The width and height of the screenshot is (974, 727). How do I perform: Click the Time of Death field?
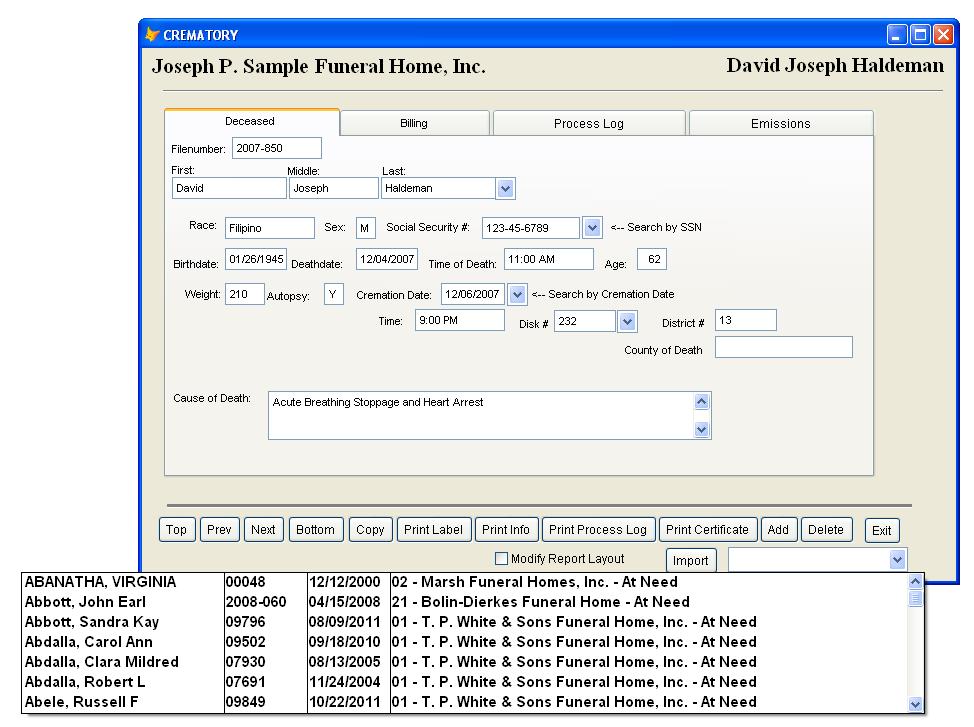(x=549, y=259)
